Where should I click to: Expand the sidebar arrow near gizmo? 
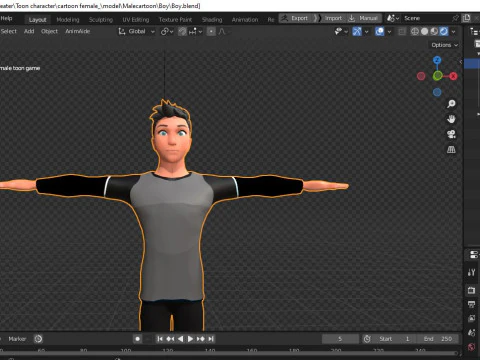click(461, 62)
